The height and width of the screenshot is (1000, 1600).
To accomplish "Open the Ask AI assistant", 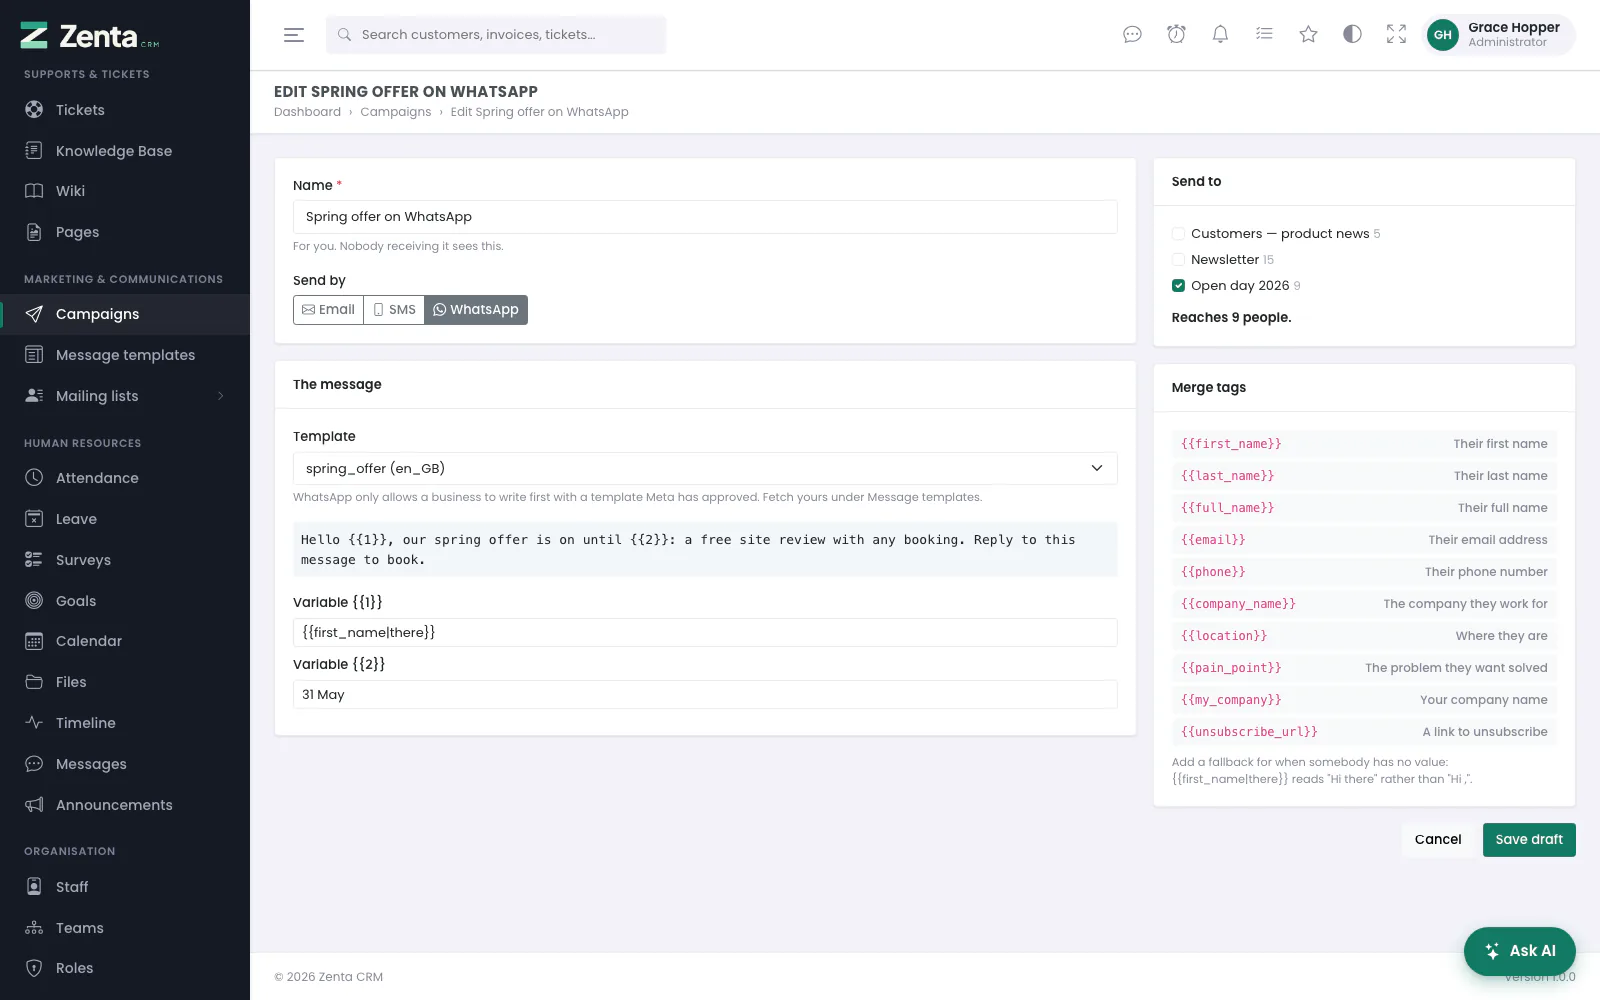I will point(1520,951).
